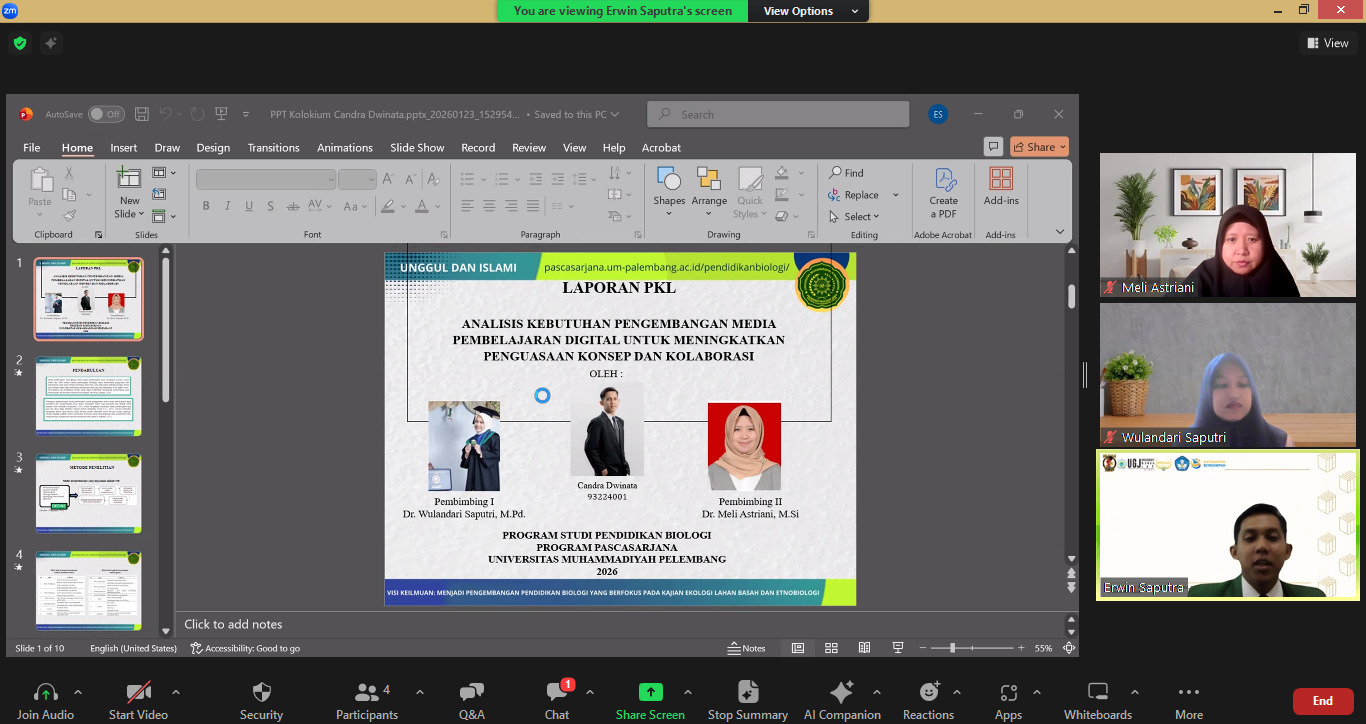The width and height of the screenshot is (1366, 724).
Task: Open the Zoom Security options
Action: point(261,700)
